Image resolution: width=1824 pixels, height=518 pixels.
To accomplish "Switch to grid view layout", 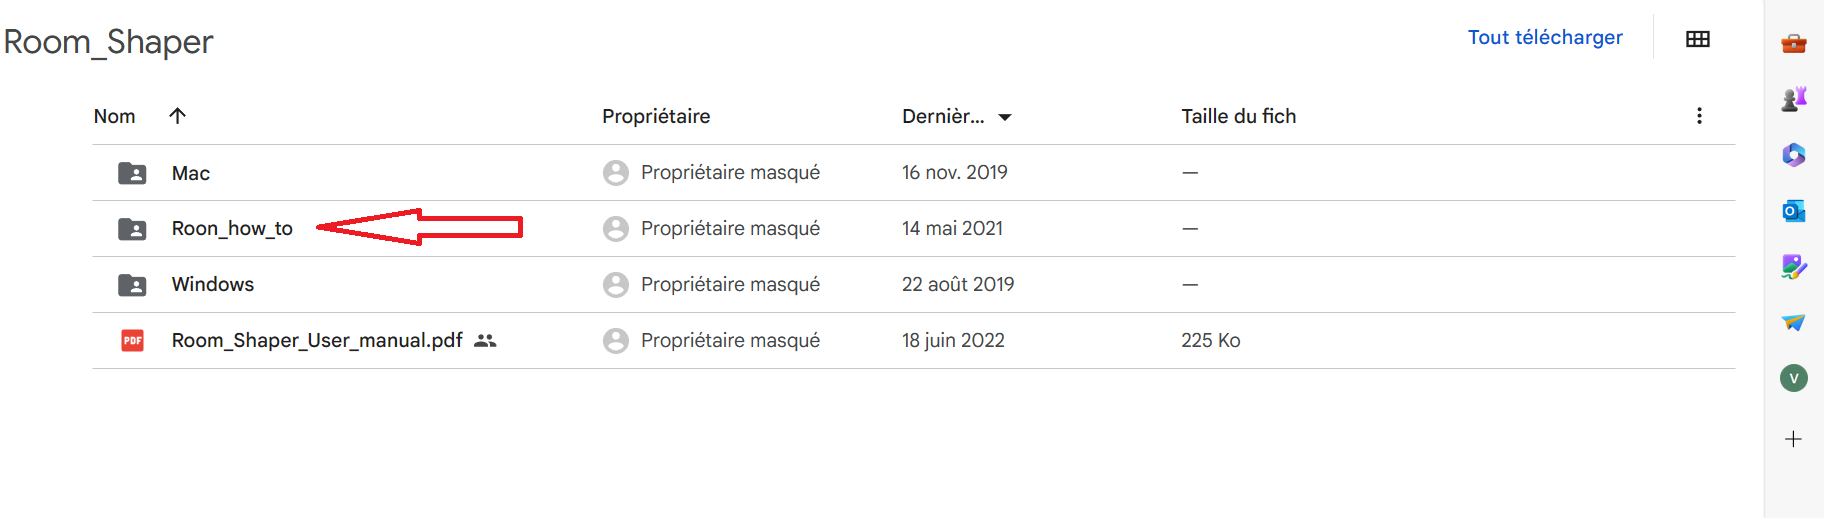I will (1697, 39).
